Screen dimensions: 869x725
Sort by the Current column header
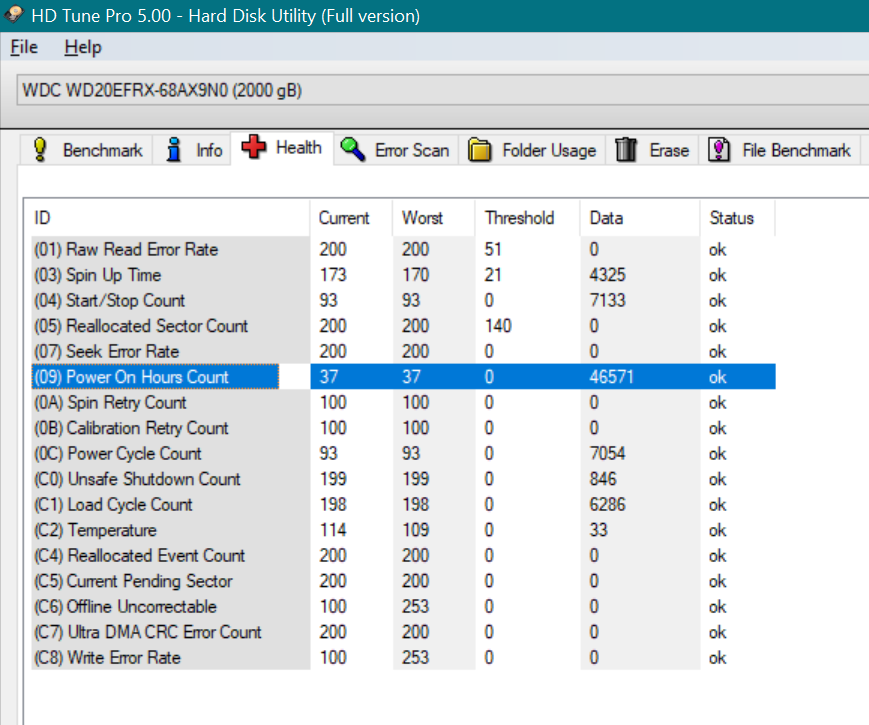tap(344, 218)
